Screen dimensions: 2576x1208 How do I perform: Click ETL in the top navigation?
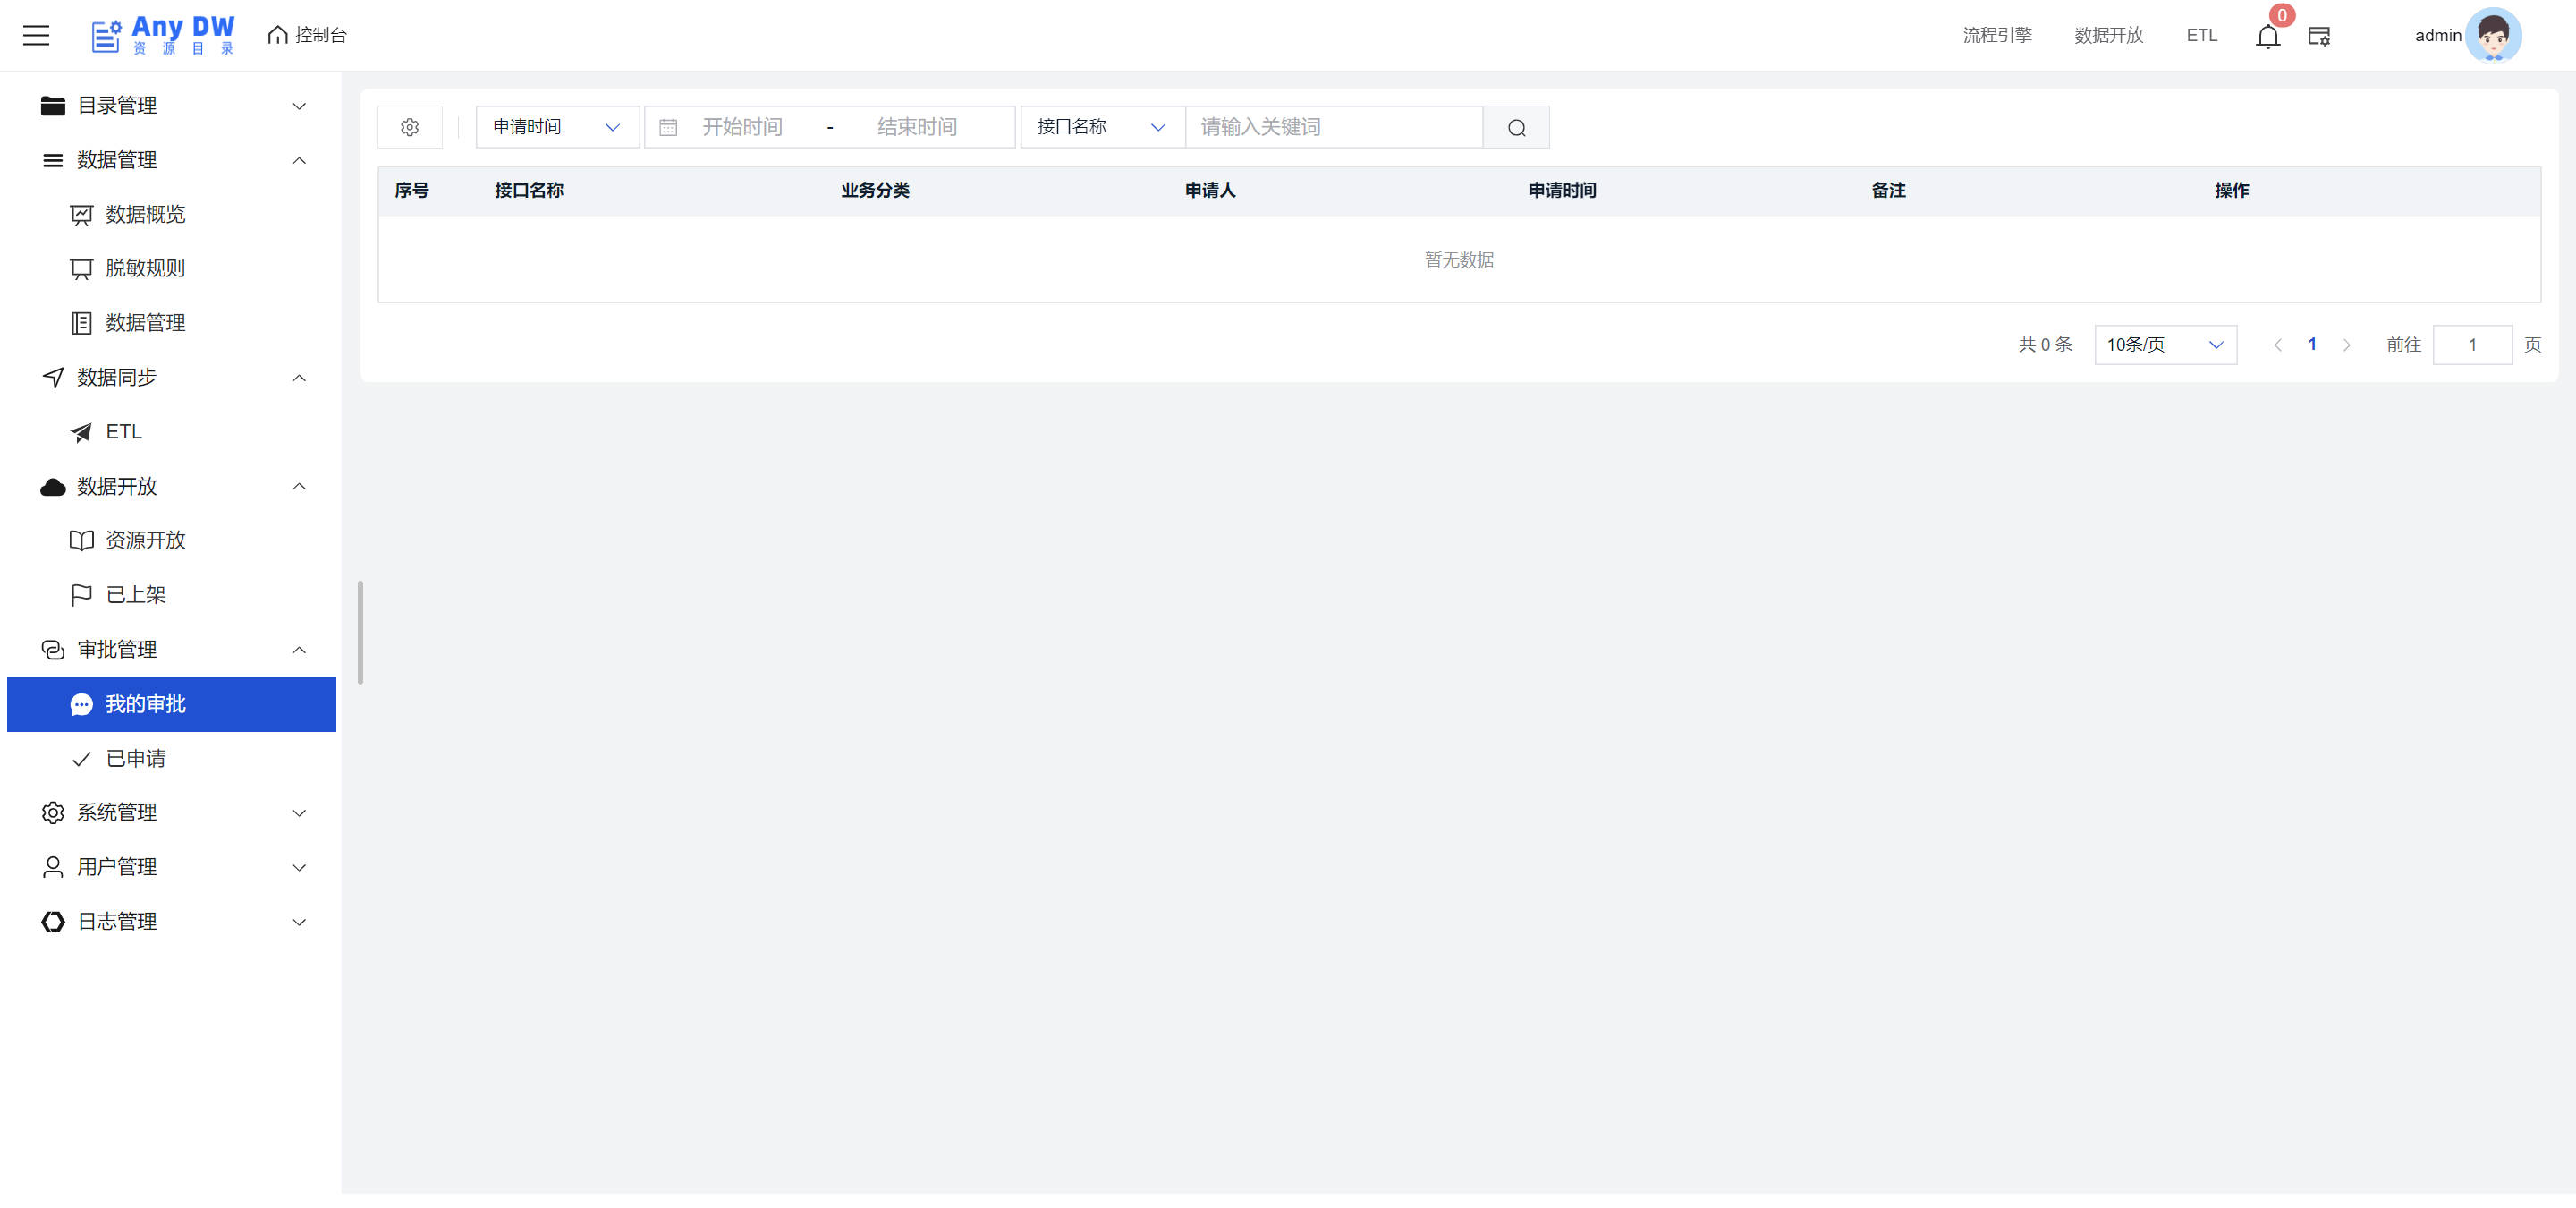tap(2200, 35)
